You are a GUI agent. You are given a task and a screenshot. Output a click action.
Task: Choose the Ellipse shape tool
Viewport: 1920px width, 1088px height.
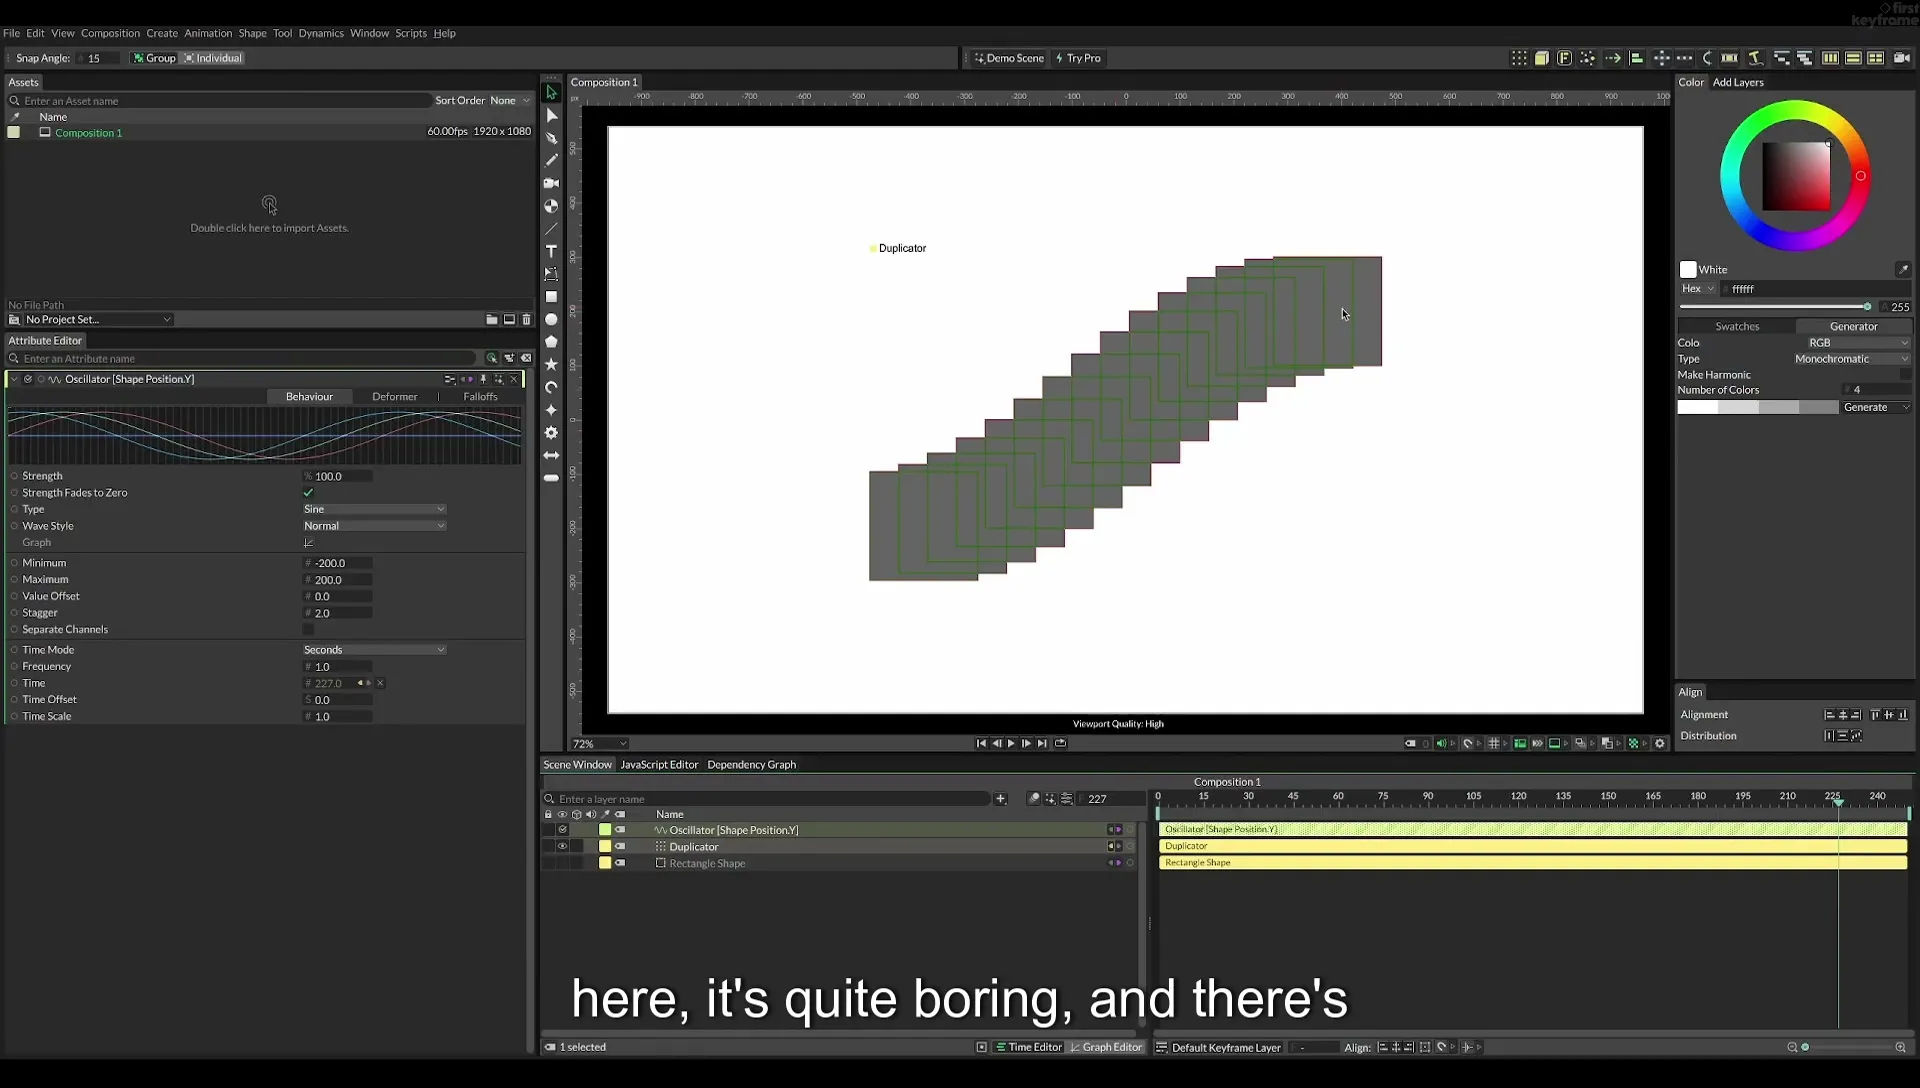[x=551, y=320]
